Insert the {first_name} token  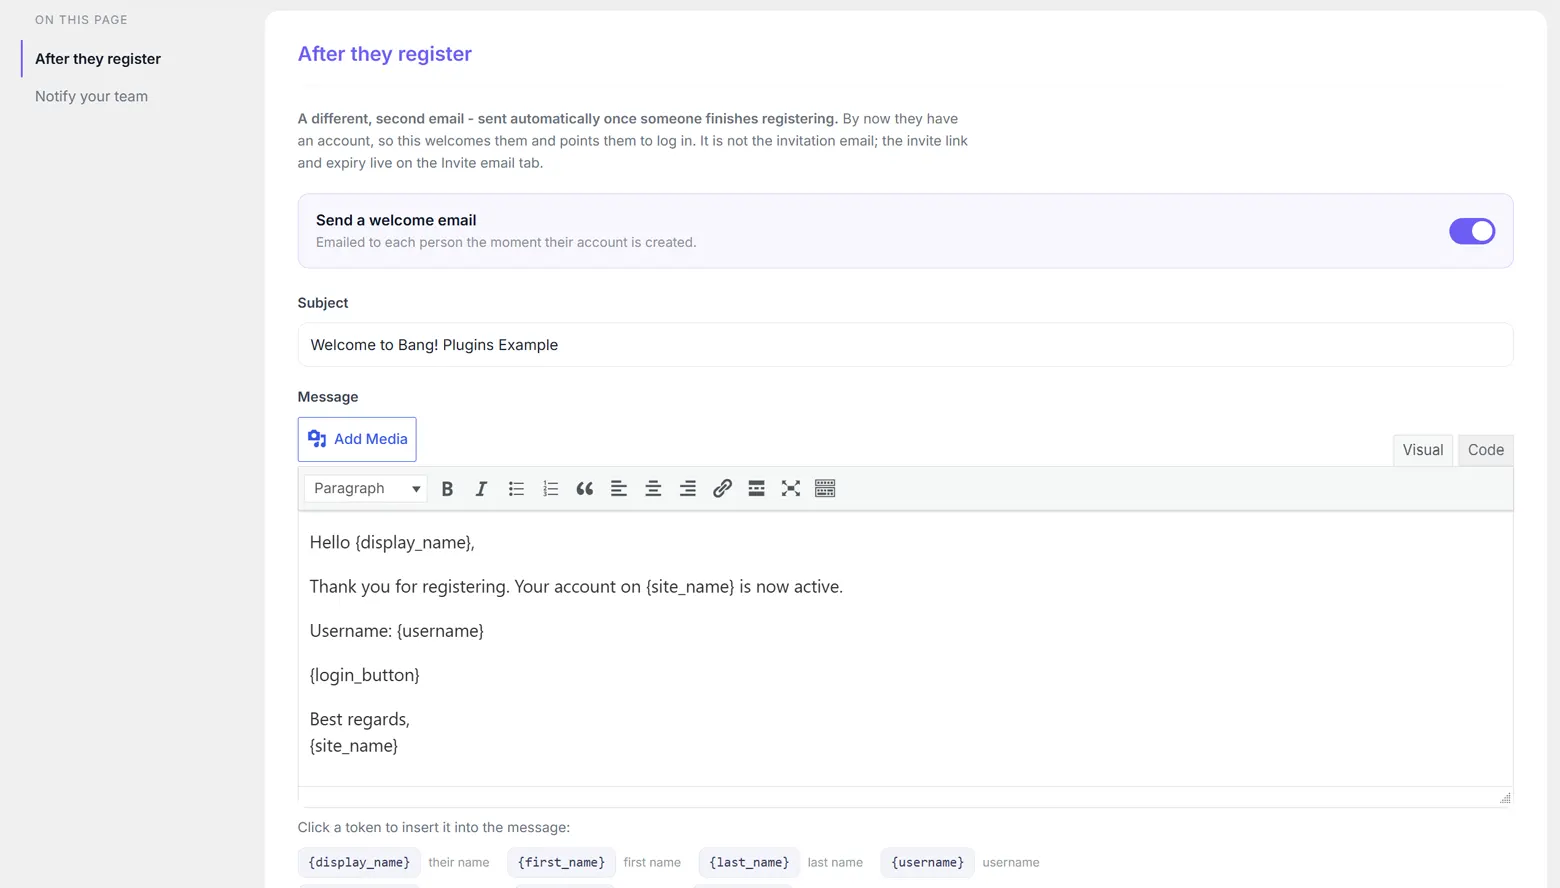point(561,862)
